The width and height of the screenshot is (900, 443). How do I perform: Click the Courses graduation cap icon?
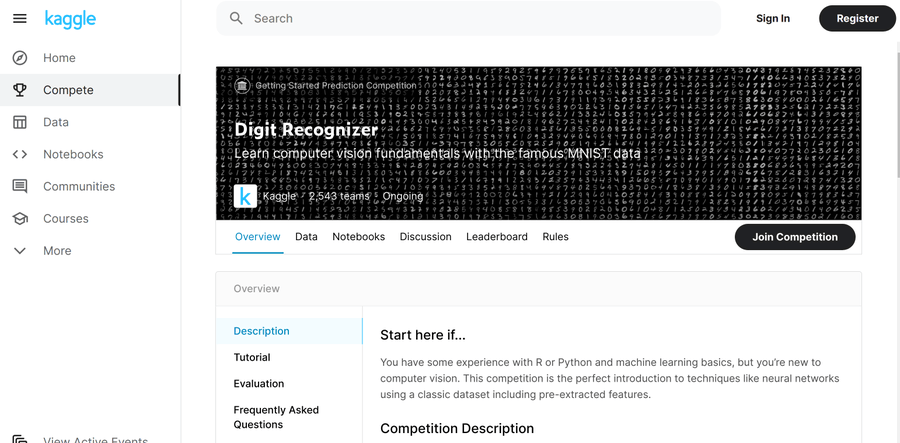point(20,219)
